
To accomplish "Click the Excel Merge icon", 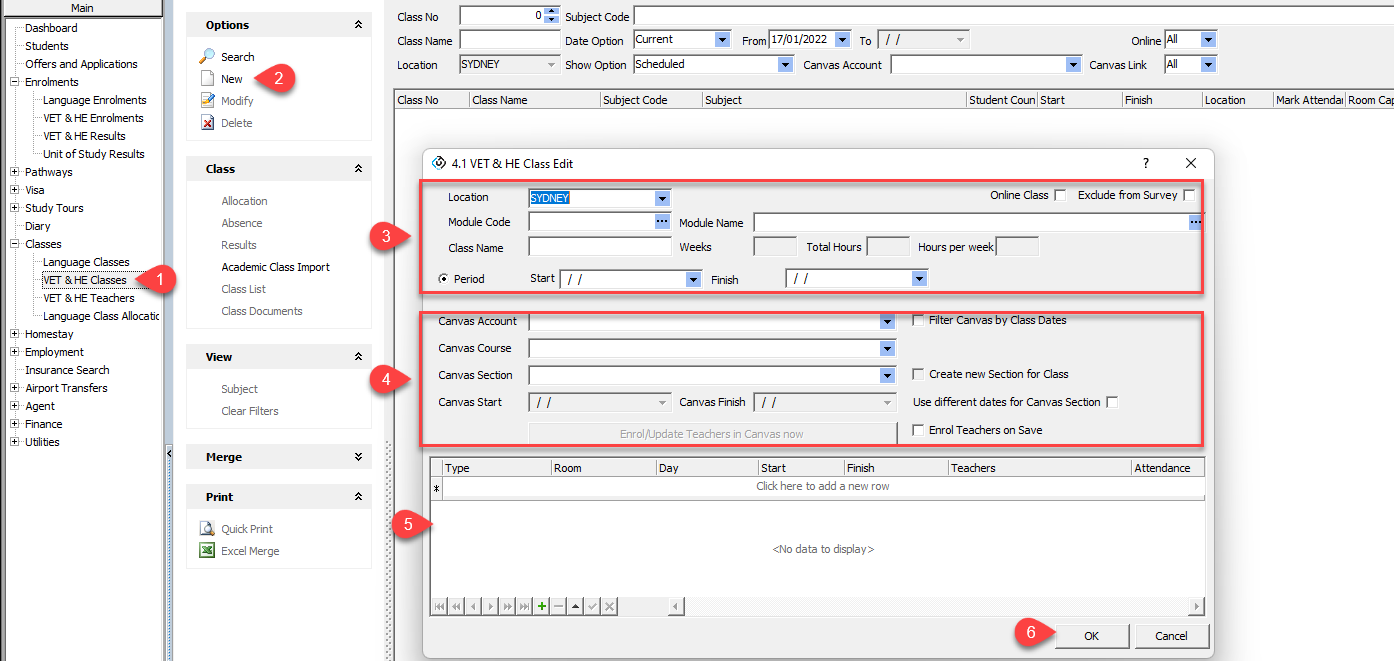I will pos(207,551).
